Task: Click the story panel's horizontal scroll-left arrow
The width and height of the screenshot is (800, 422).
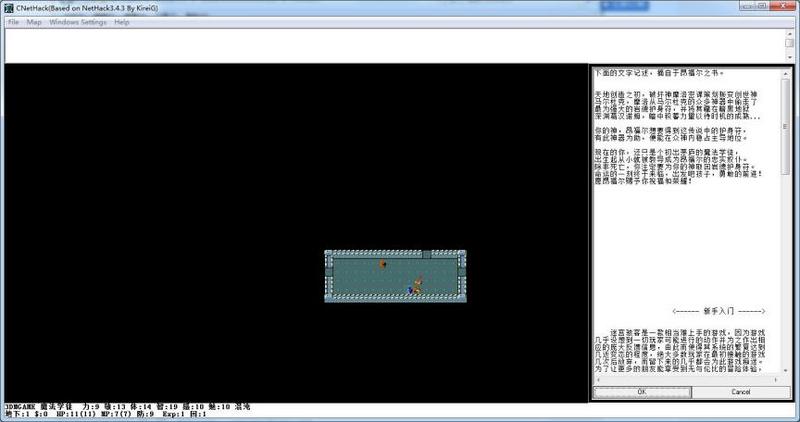Action: (x=598, y=380)
